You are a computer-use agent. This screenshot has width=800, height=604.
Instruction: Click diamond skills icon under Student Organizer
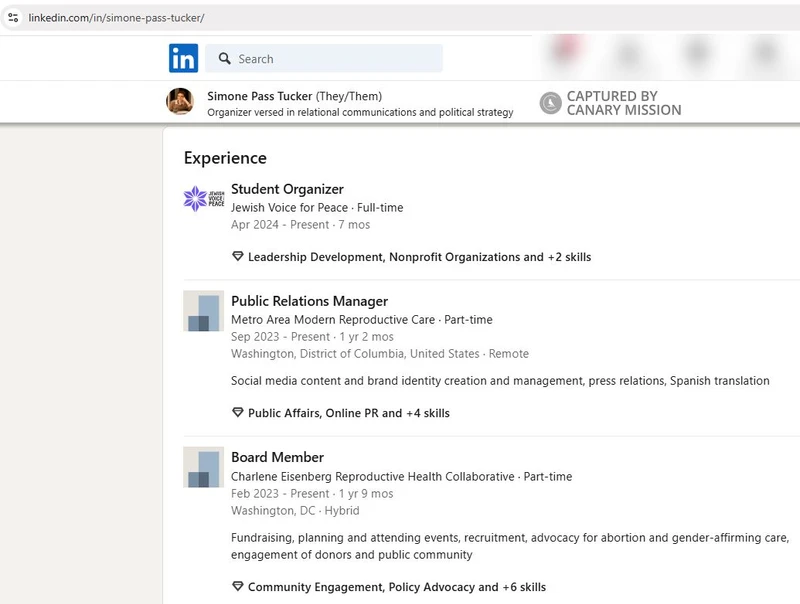tap(238, 256)
